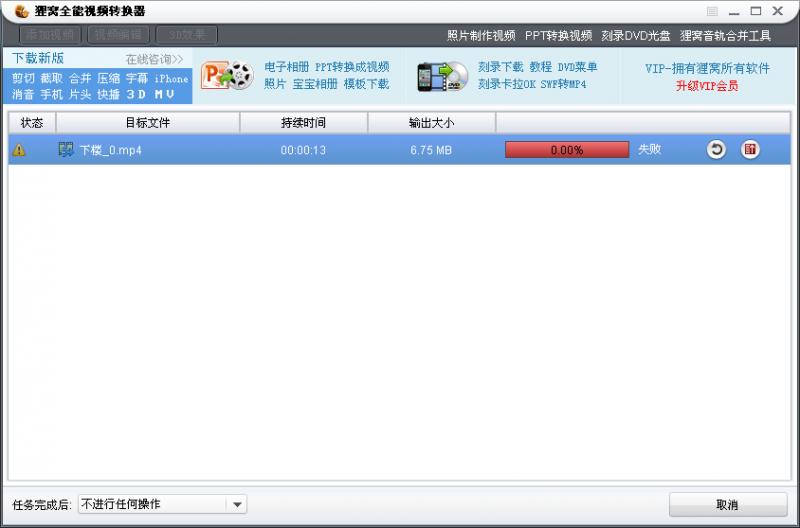Image resolution: width=800 pixels, height=528 pixels.
Task: Click the 宝宝相册 link
Action: pos(315,84)
